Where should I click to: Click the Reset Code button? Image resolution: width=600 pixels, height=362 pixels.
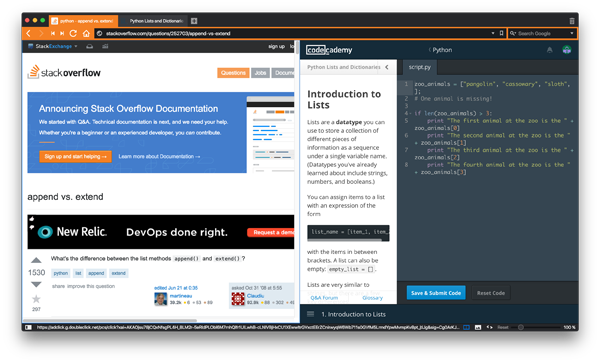491,293
